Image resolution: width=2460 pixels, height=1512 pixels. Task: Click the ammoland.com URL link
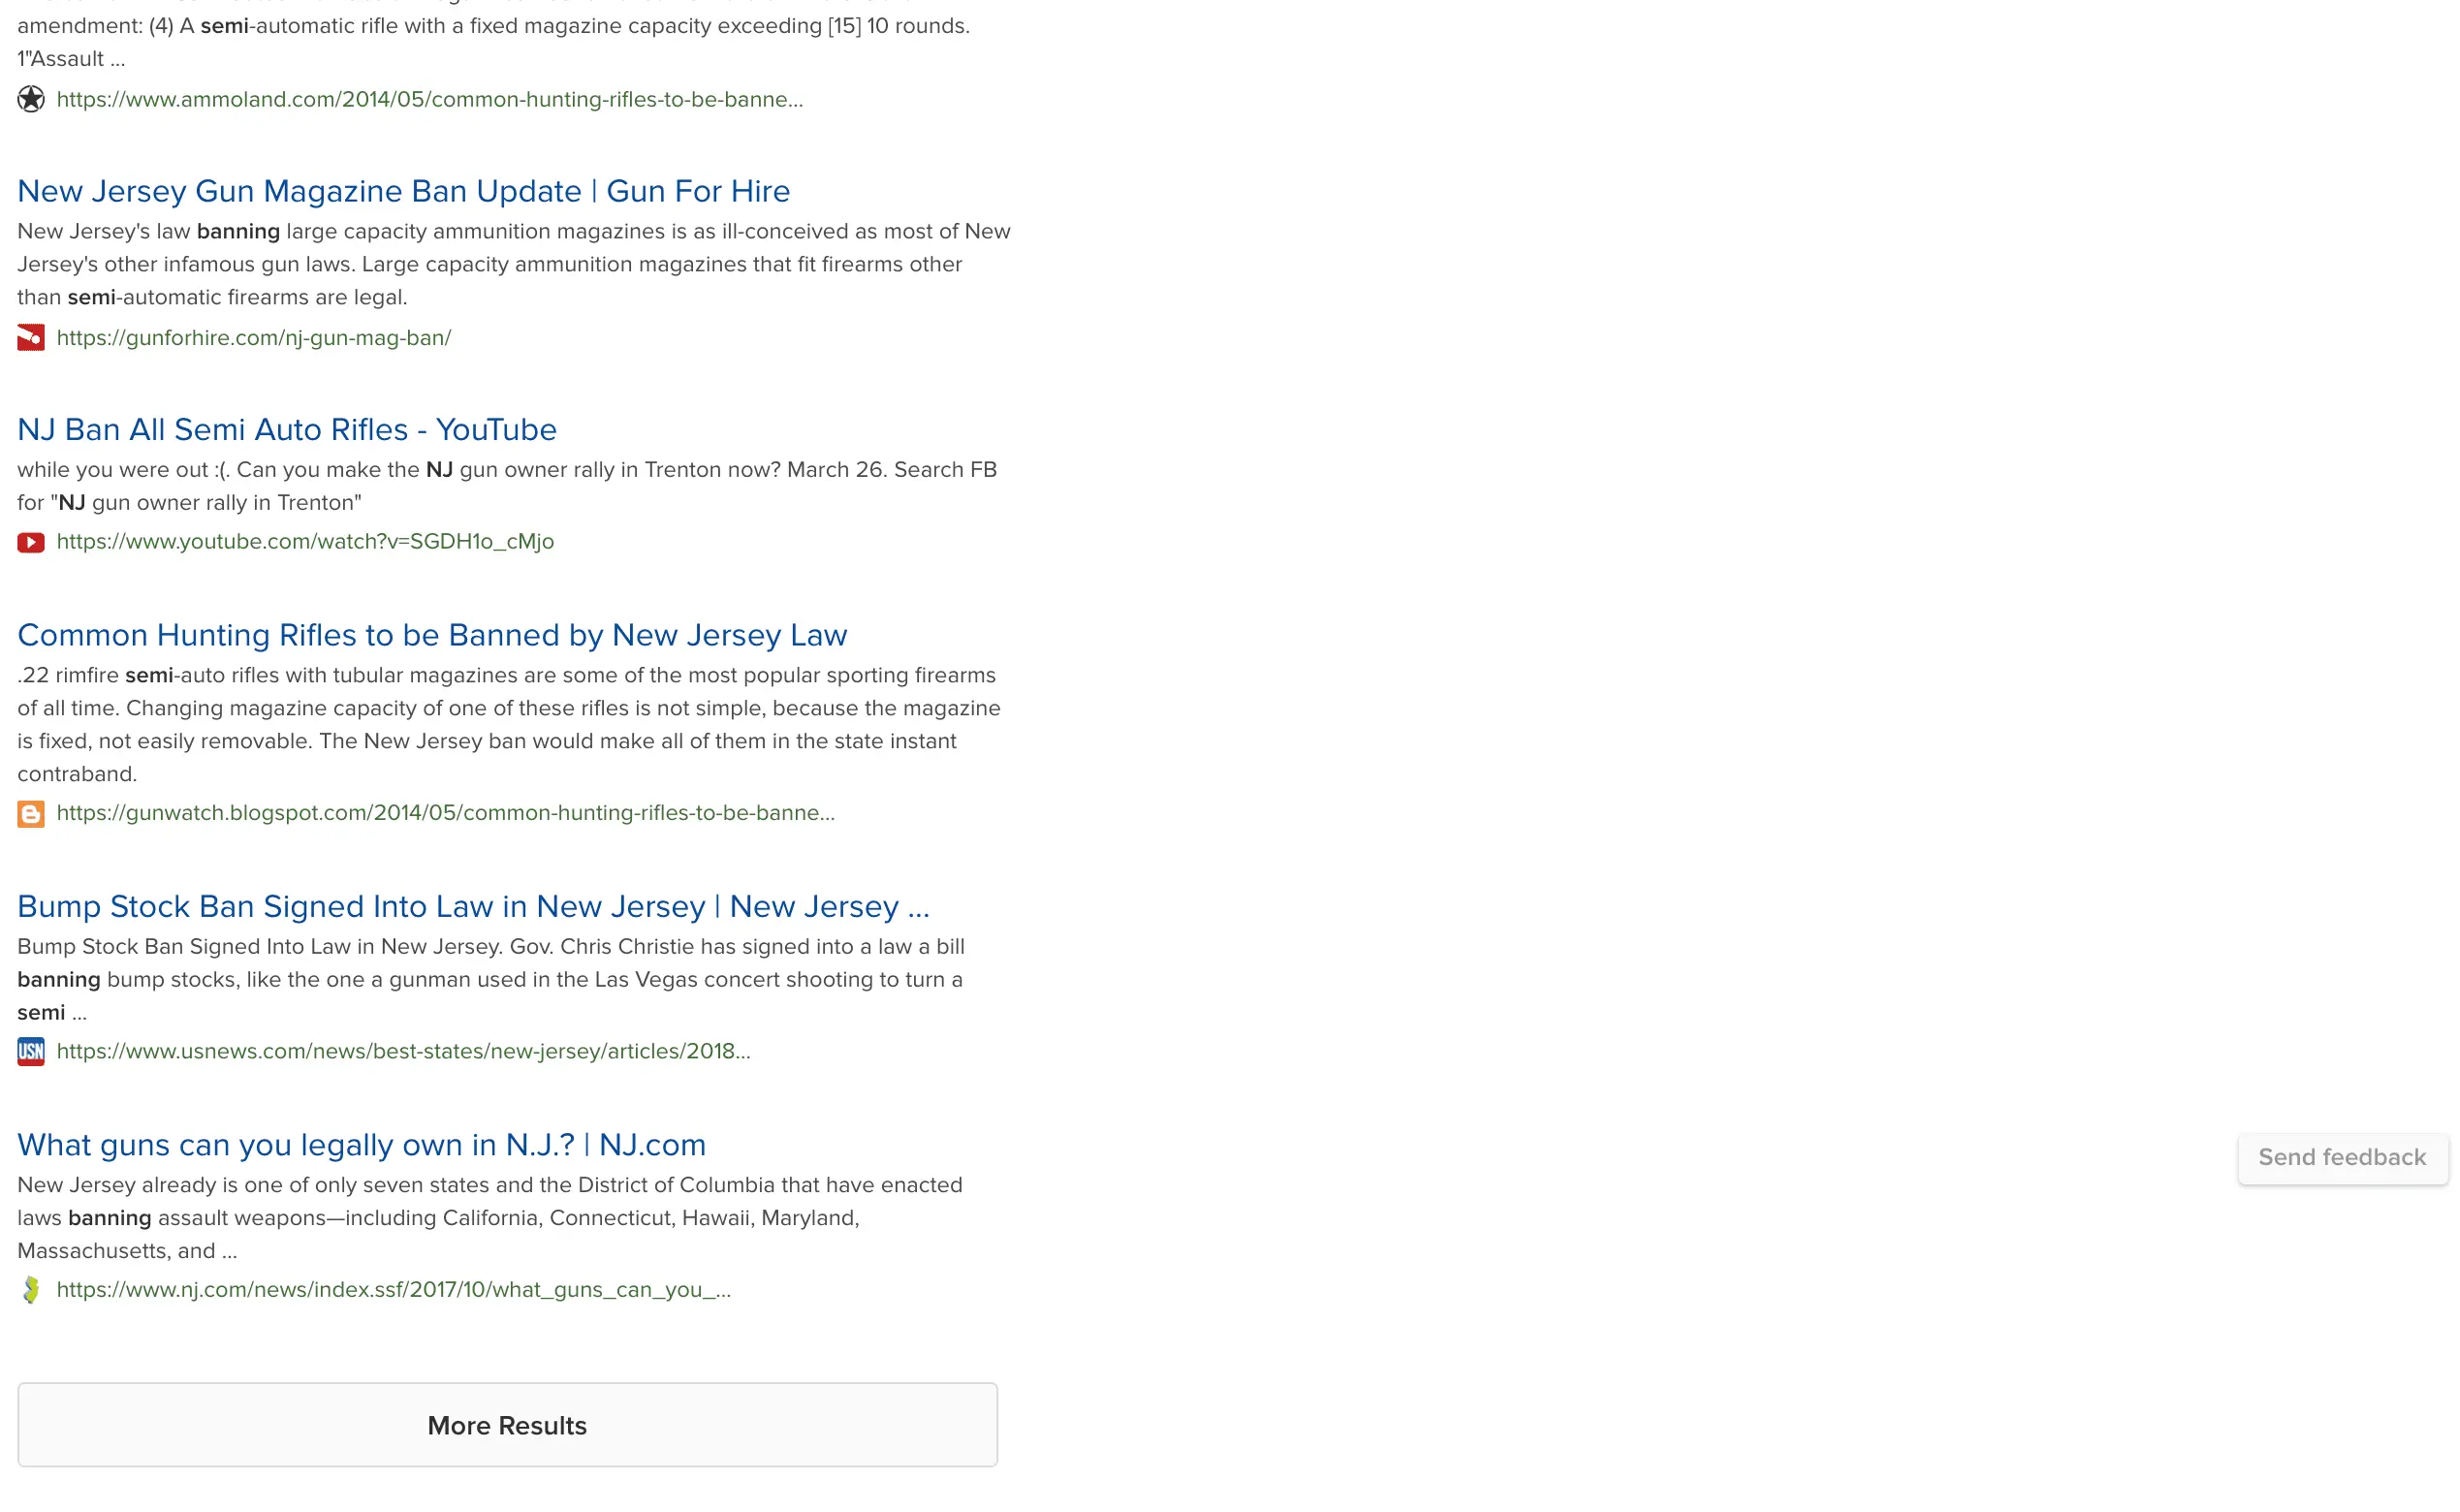429,99
